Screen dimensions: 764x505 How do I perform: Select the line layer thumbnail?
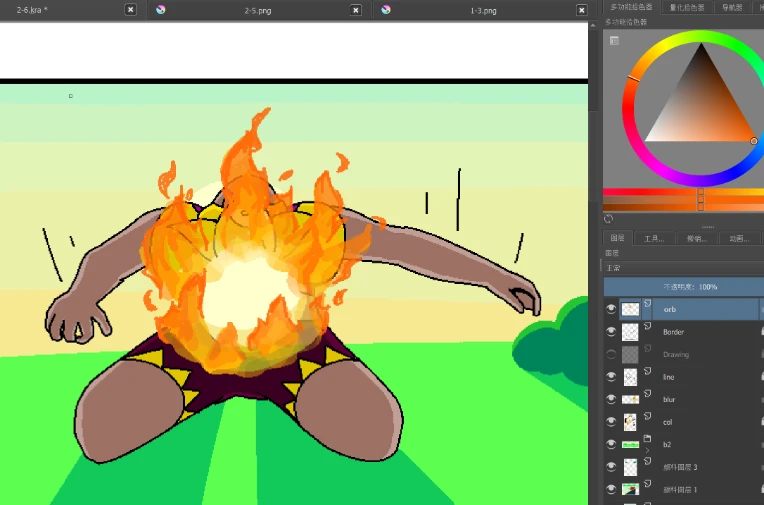click(630, 377)
